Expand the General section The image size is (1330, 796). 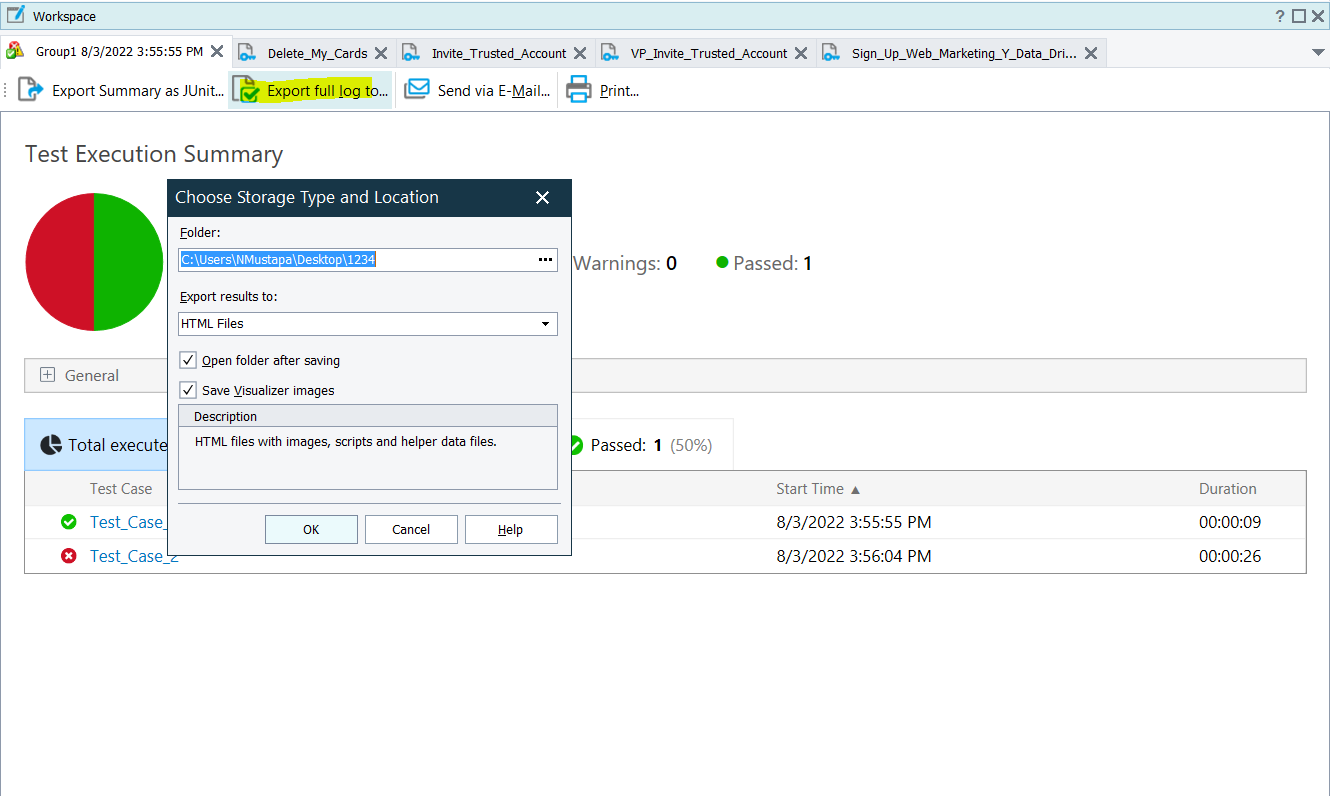click(x=47, y=375)
